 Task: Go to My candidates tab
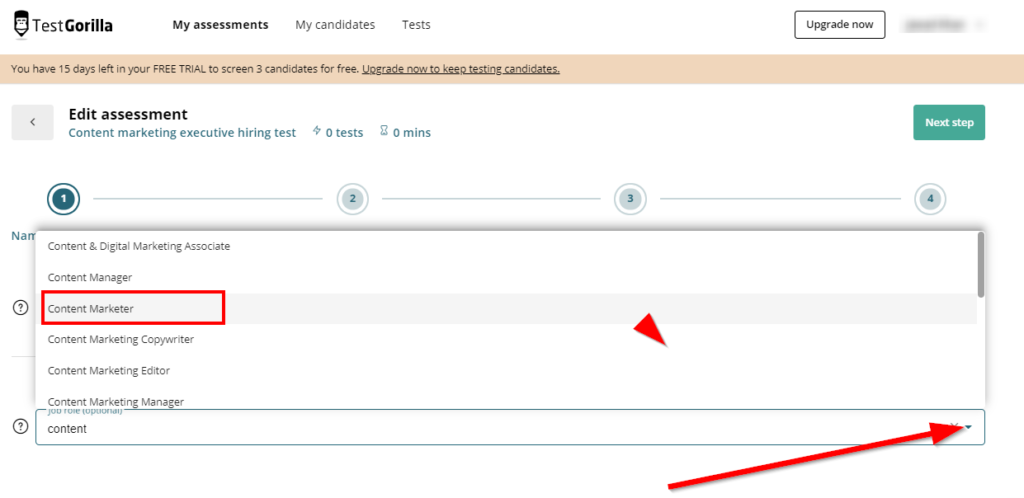point(335,25)
